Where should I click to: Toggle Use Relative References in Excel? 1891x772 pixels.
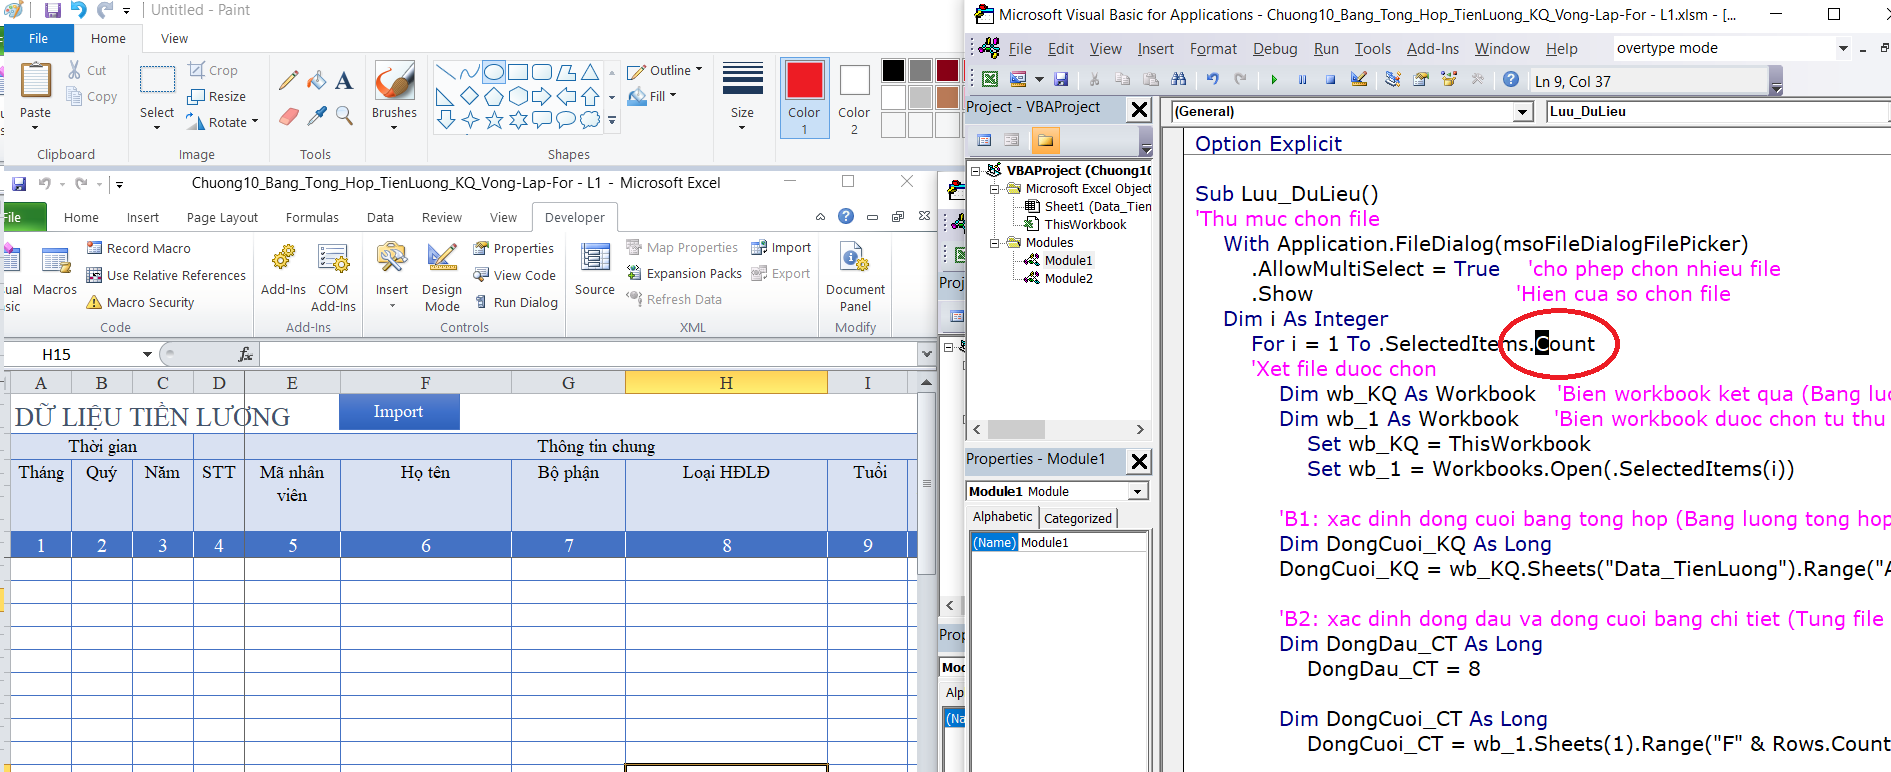point(166,275)
